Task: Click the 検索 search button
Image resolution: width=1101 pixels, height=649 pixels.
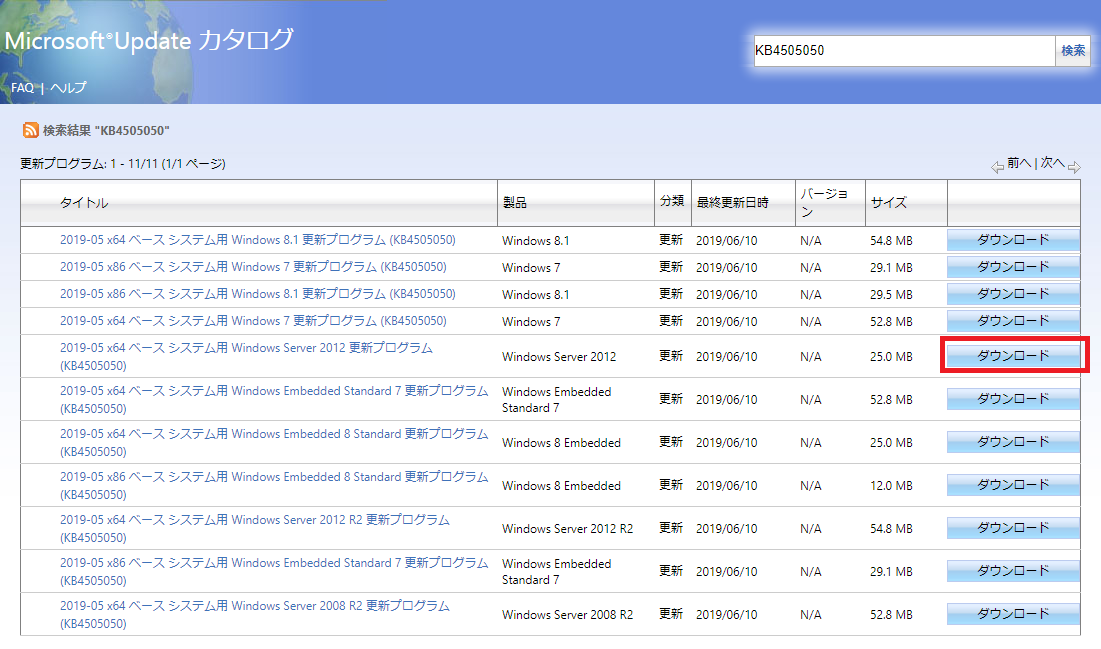Action: 1073,51
